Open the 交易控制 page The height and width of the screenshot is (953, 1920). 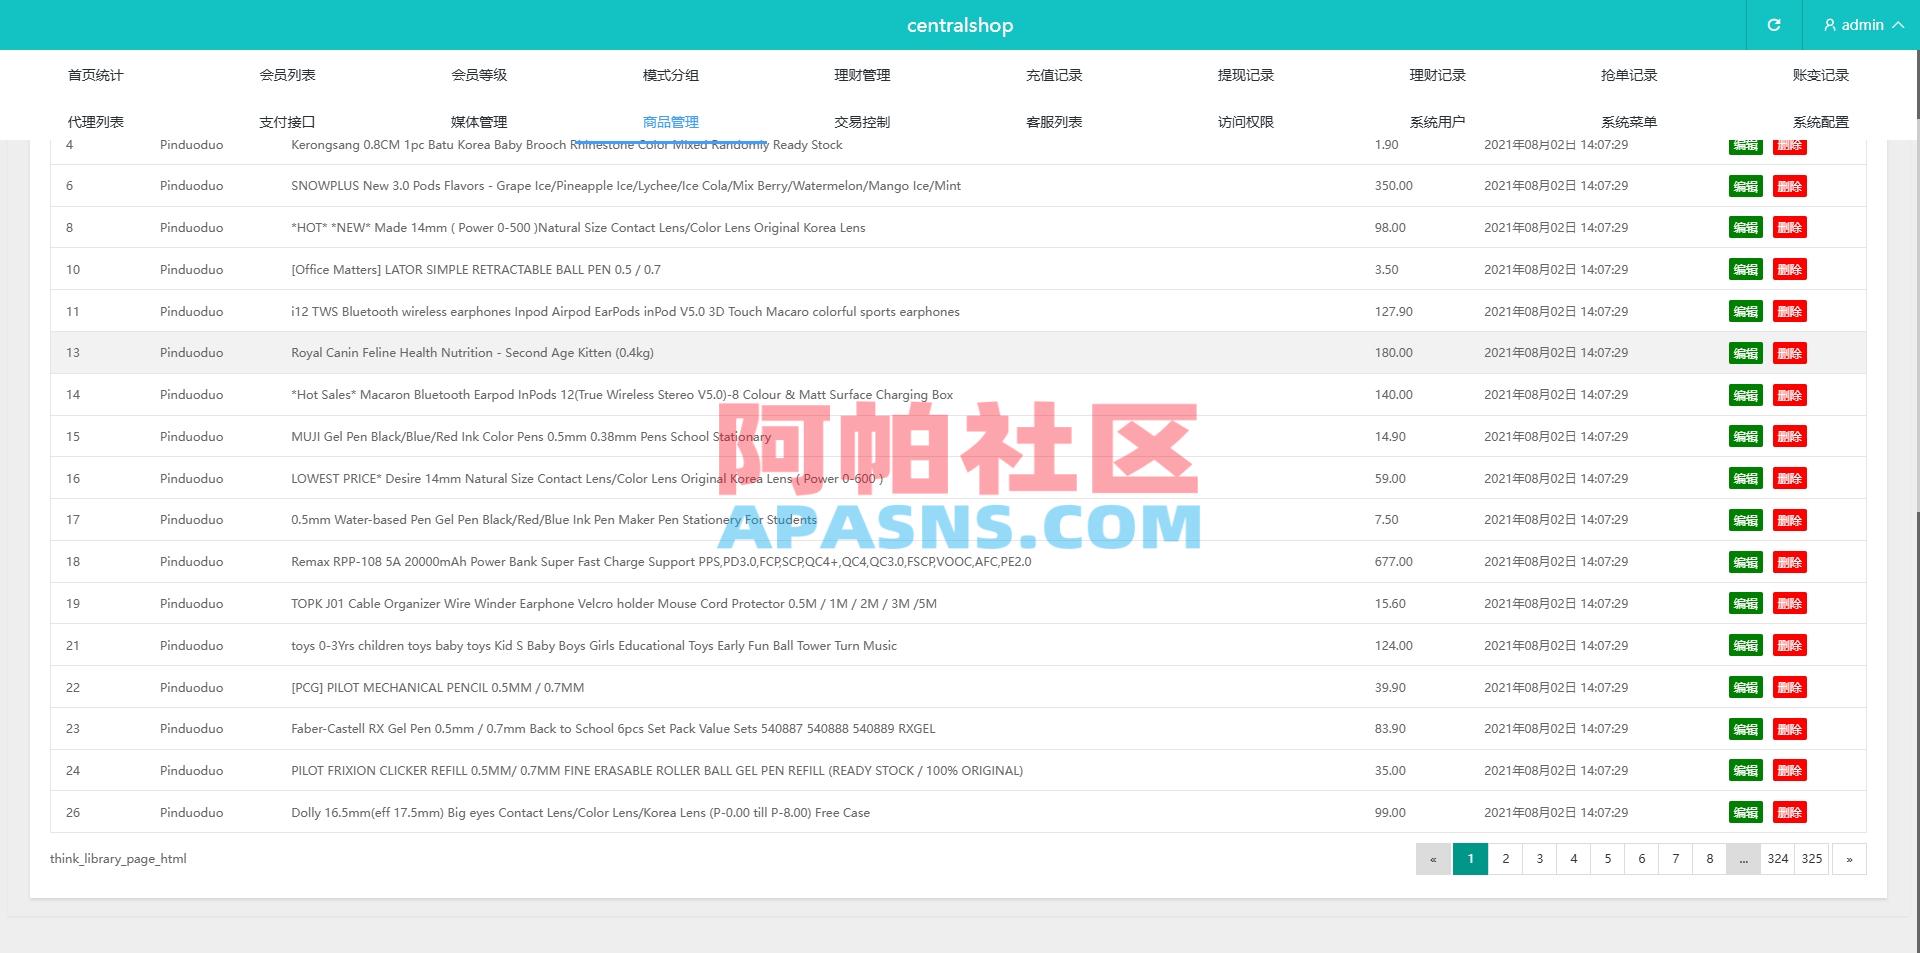[863, 121]
